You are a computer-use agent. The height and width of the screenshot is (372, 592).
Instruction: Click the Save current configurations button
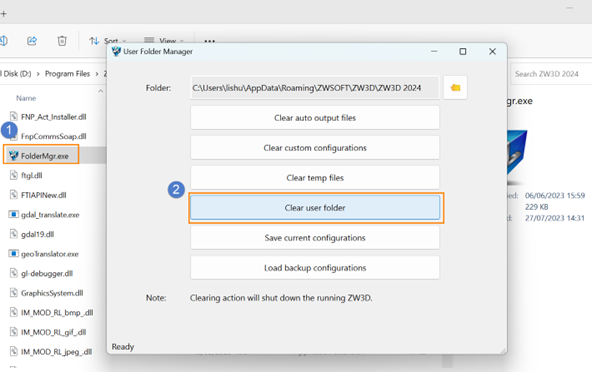point(315,238)
